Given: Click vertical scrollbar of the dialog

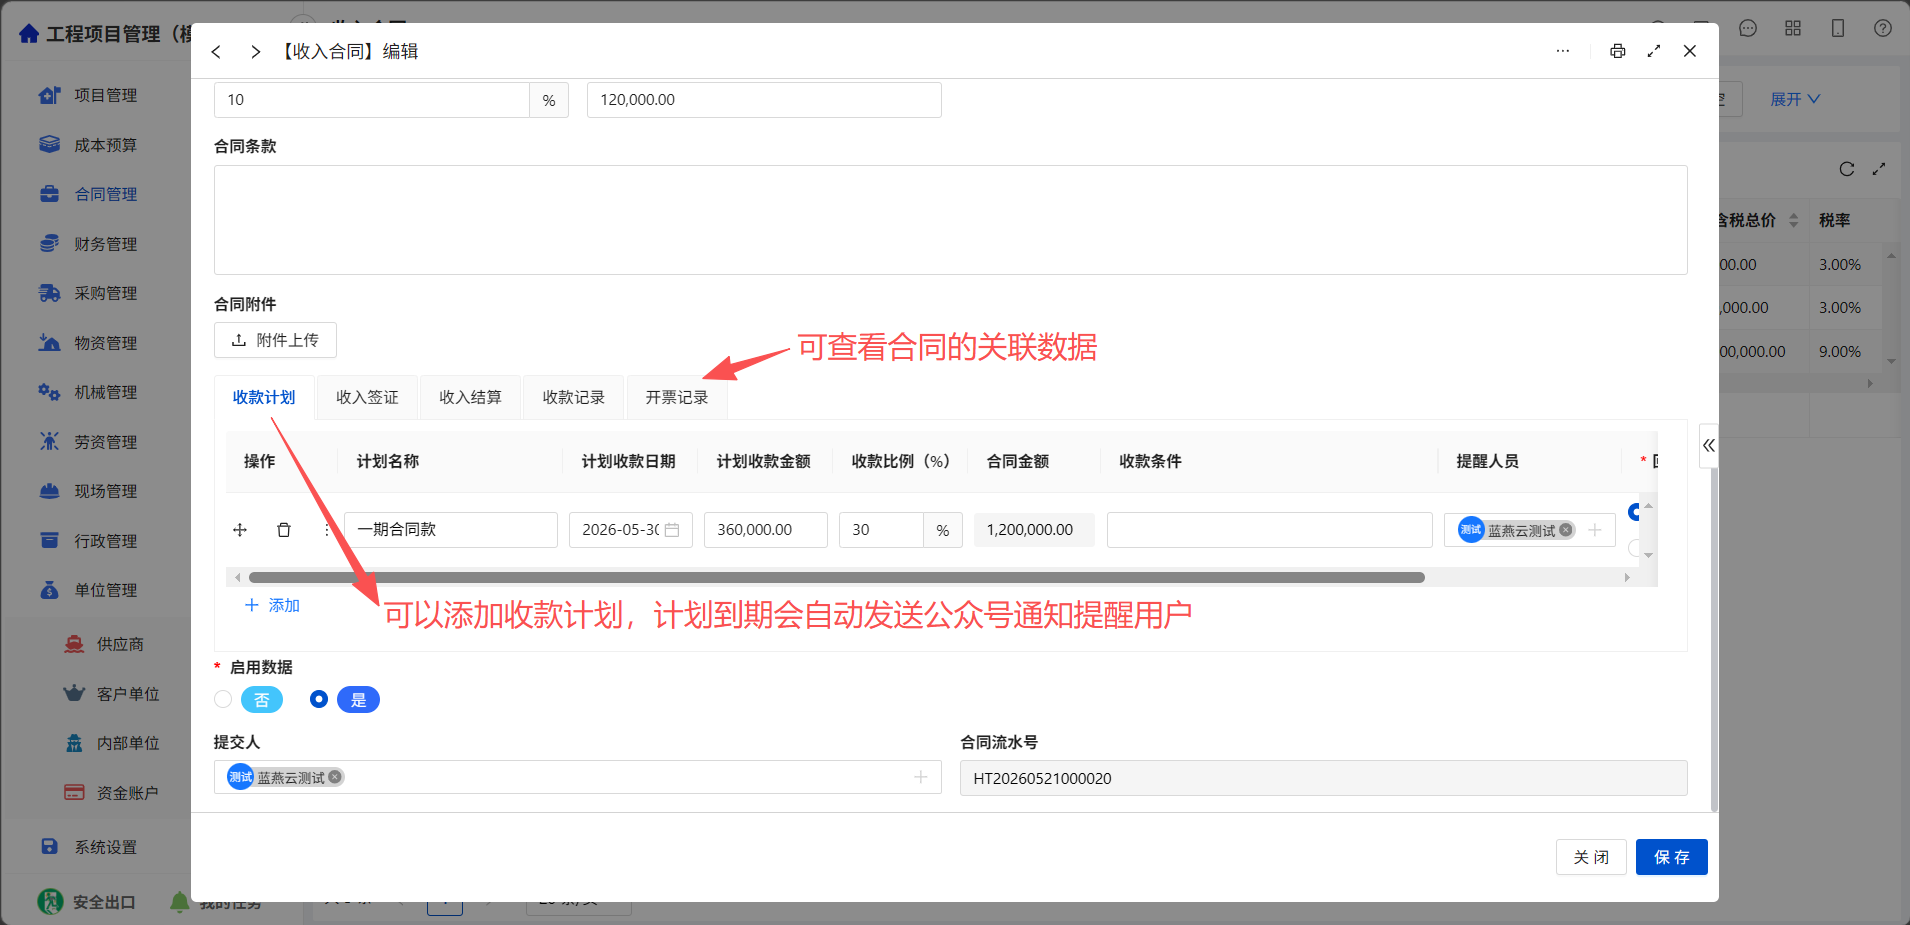Looking at the screenshot, I should 1714,640.
